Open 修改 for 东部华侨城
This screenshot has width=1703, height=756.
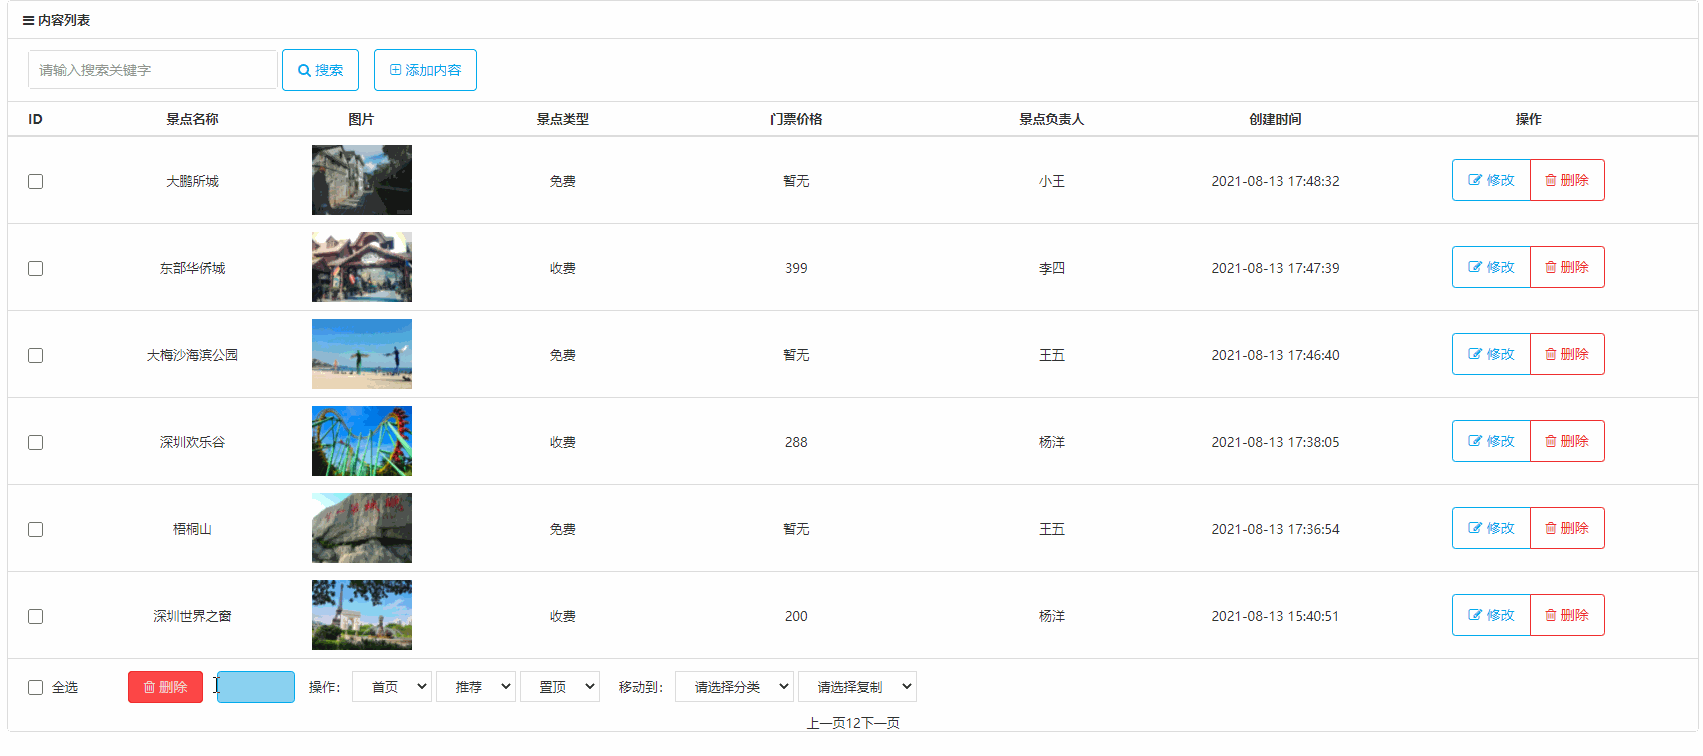pyautogui.click(x=1491, y=267)
